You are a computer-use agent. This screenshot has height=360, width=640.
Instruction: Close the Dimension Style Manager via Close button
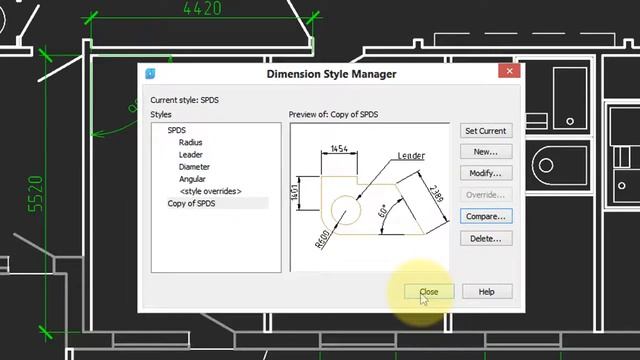tap(429, 292)
